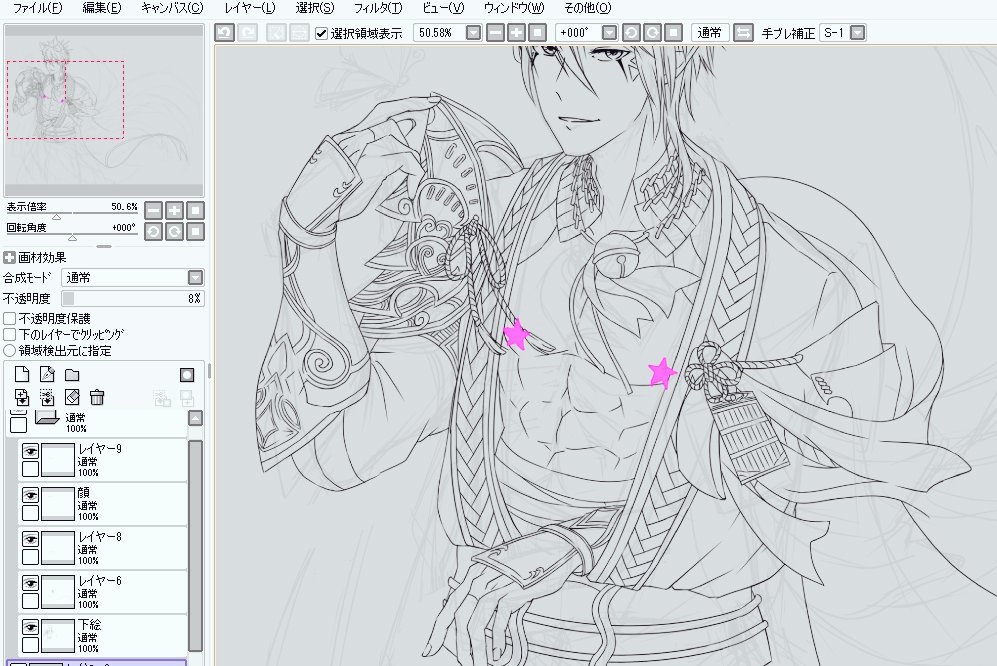Click the layer list vertical scrollbar

point(196,545)
